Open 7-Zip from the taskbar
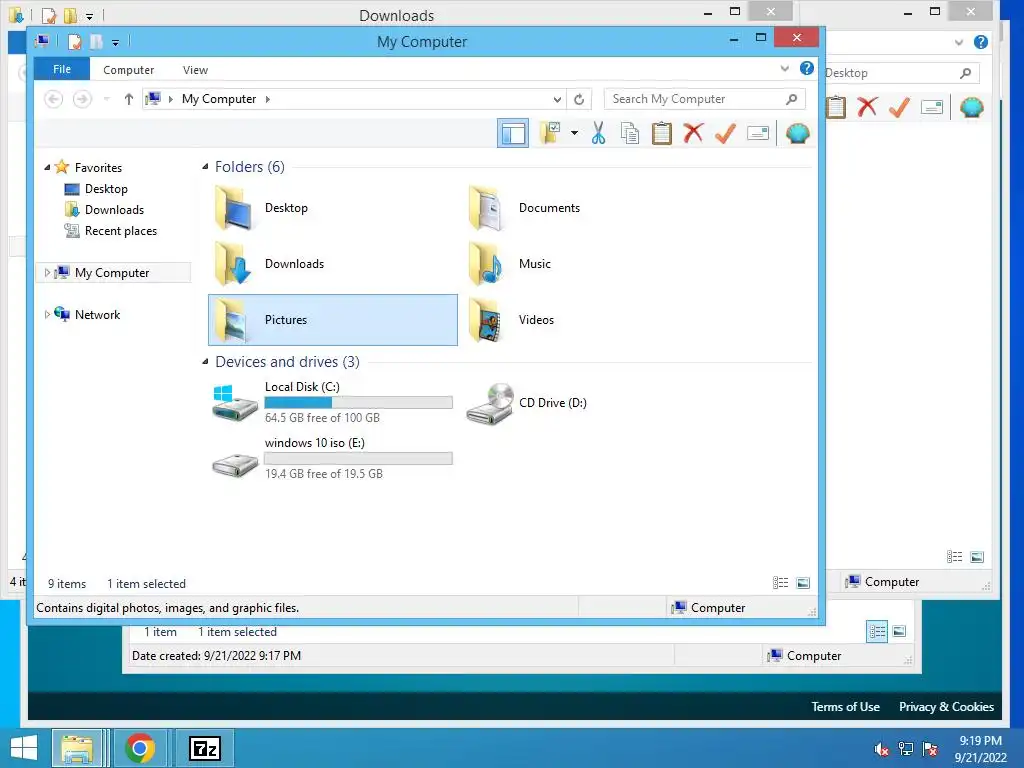 tap(204, 748)
